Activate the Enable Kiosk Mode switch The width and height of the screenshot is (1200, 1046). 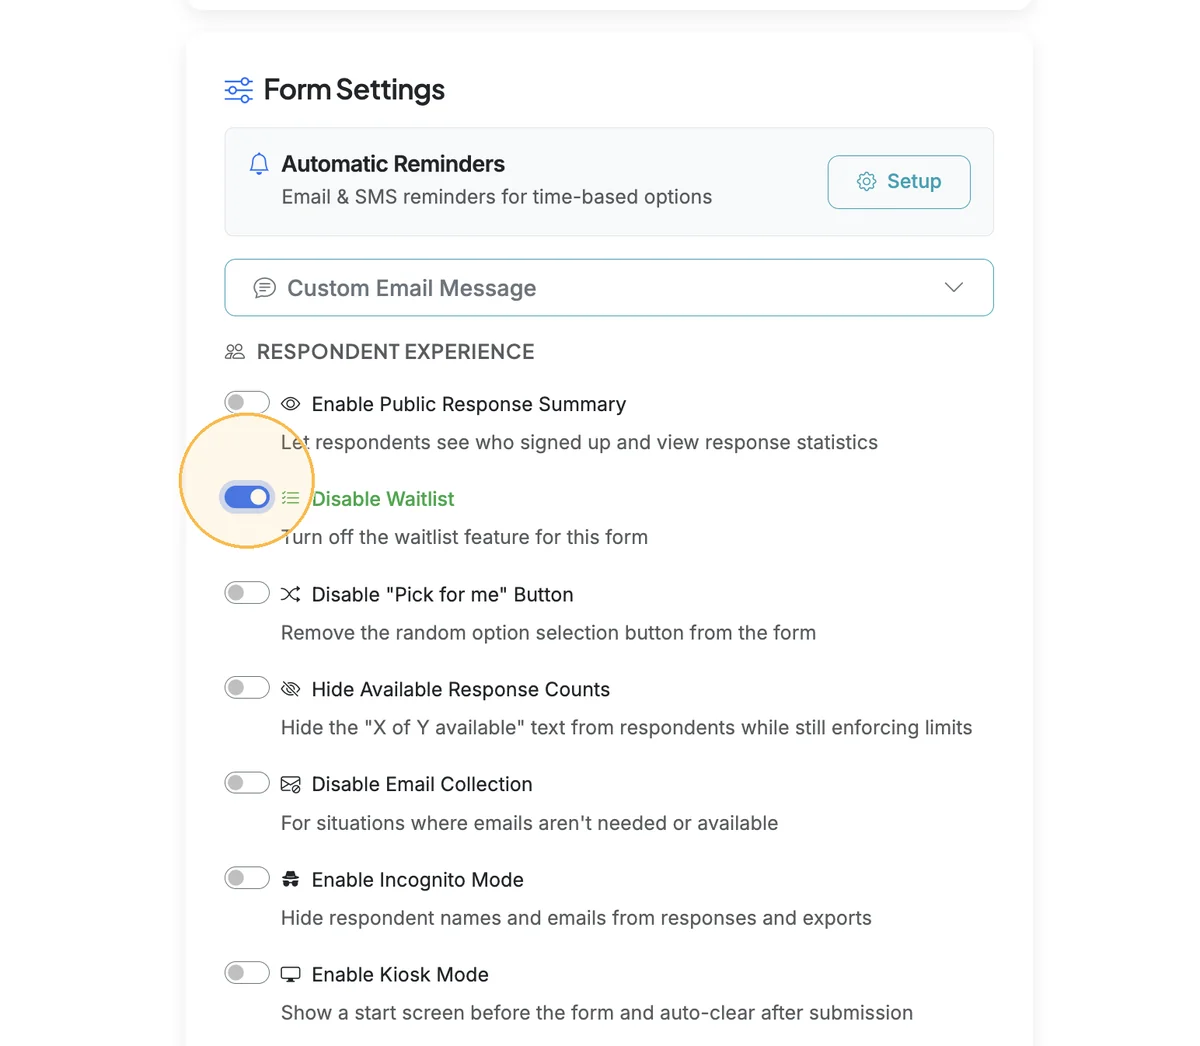point(247,972)
